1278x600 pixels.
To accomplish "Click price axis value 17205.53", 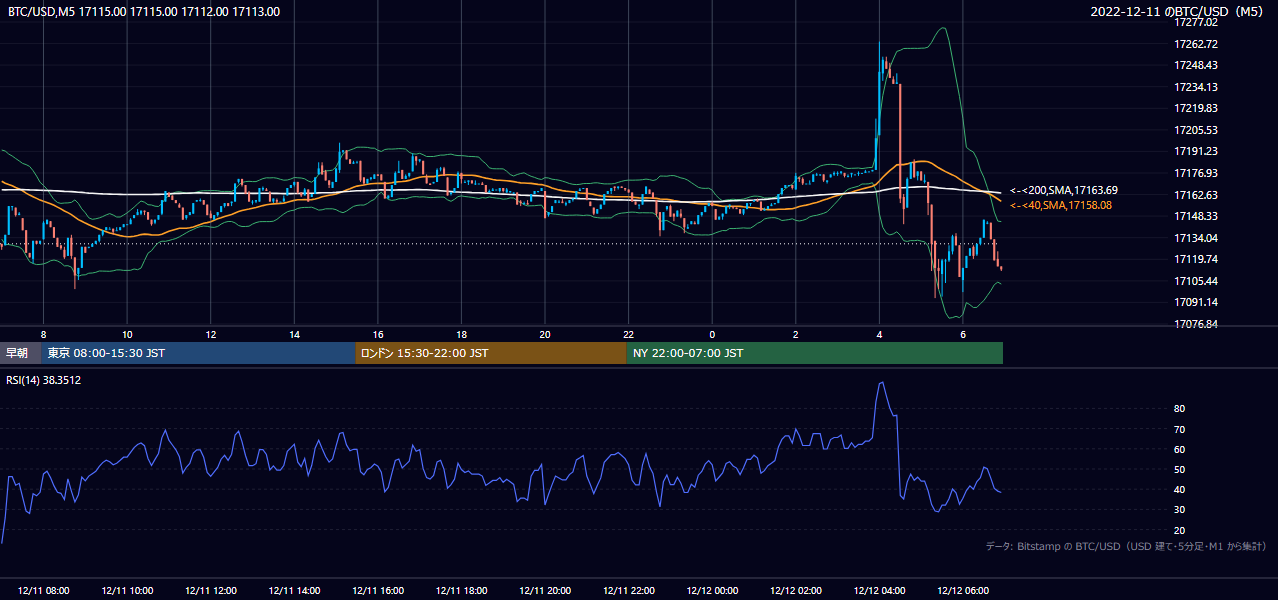I will coord(1196,130).
